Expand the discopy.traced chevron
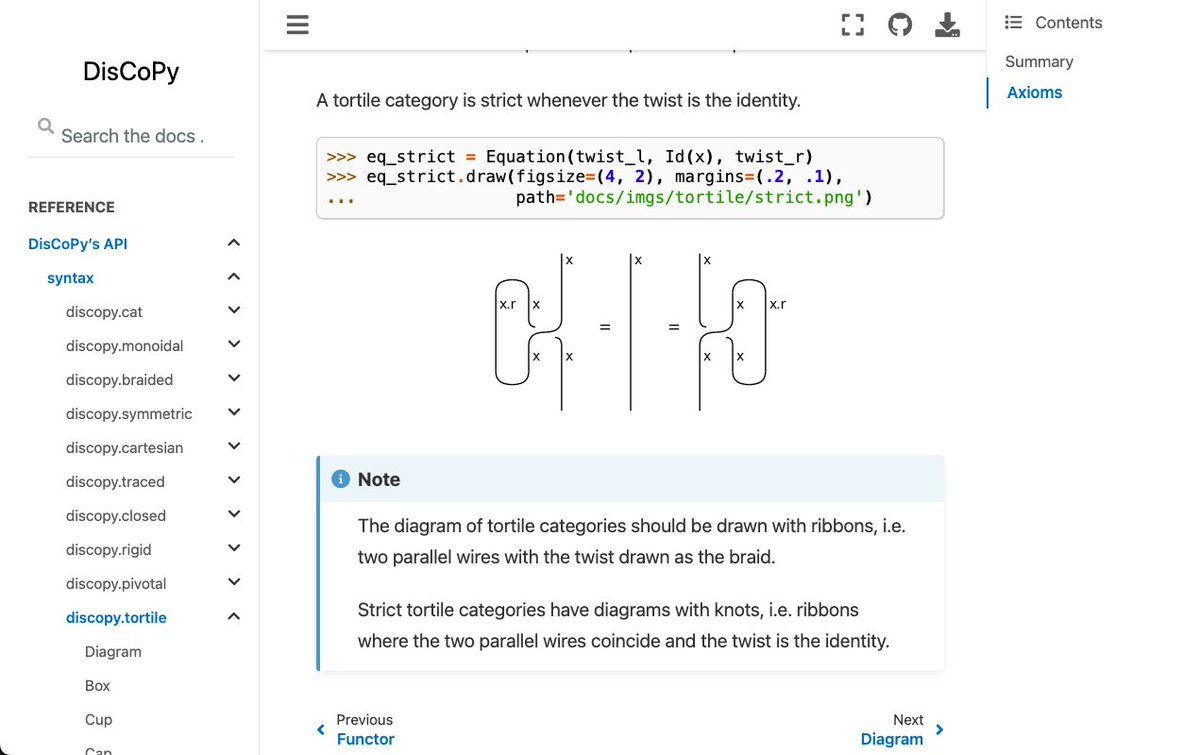This screenshot has height=755, width=1200. point(234,481)
